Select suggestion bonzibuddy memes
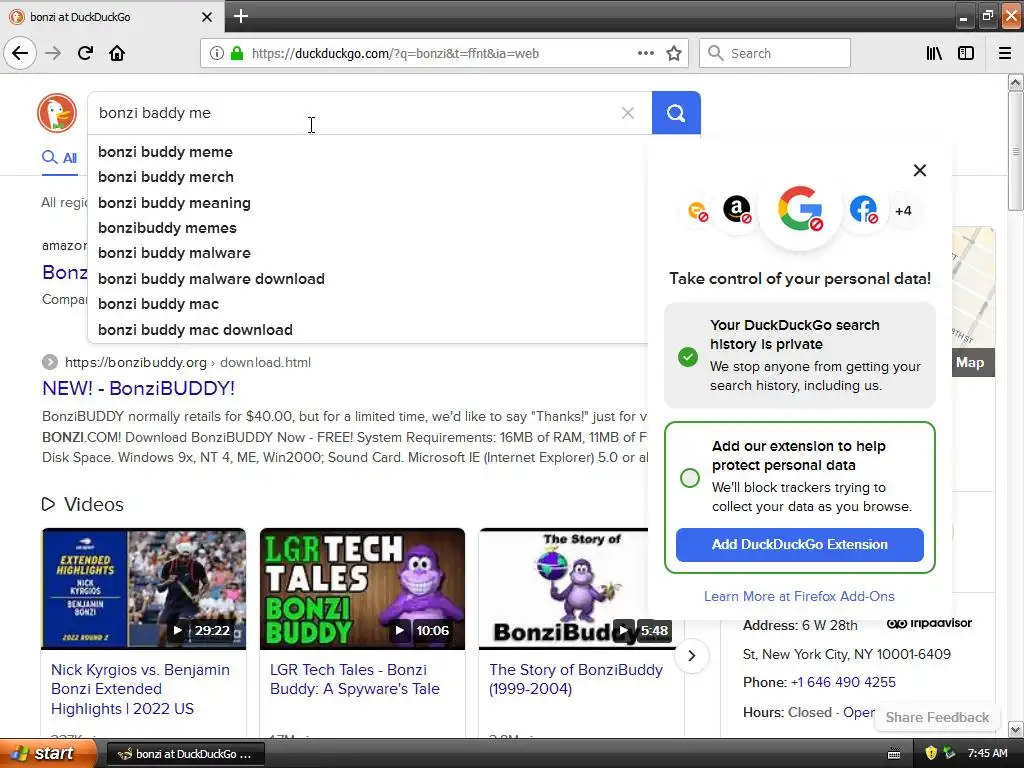The image size is (1024, 768). pos(367,228)
